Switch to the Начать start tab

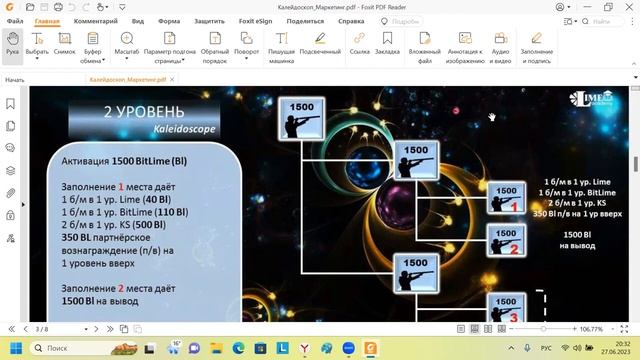[15, 80]
